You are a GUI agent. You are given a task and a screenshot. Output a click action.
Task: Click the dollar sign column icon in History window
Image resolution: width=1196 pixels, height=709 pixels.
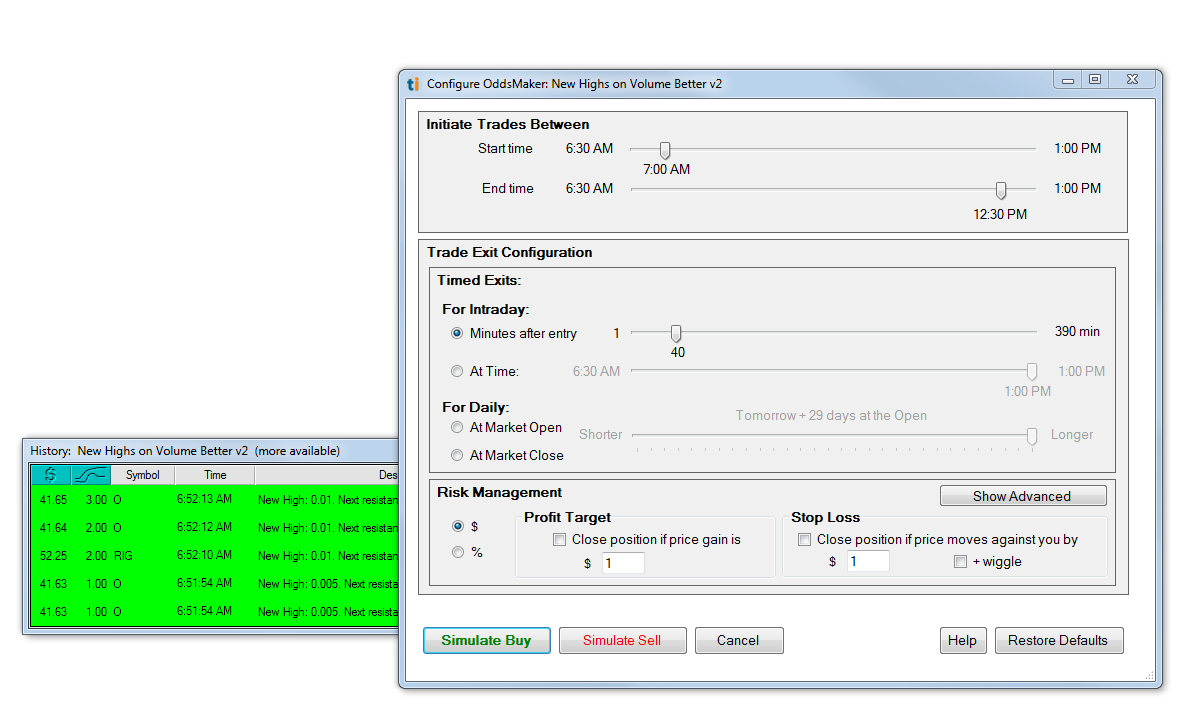[x=50, y=475]
